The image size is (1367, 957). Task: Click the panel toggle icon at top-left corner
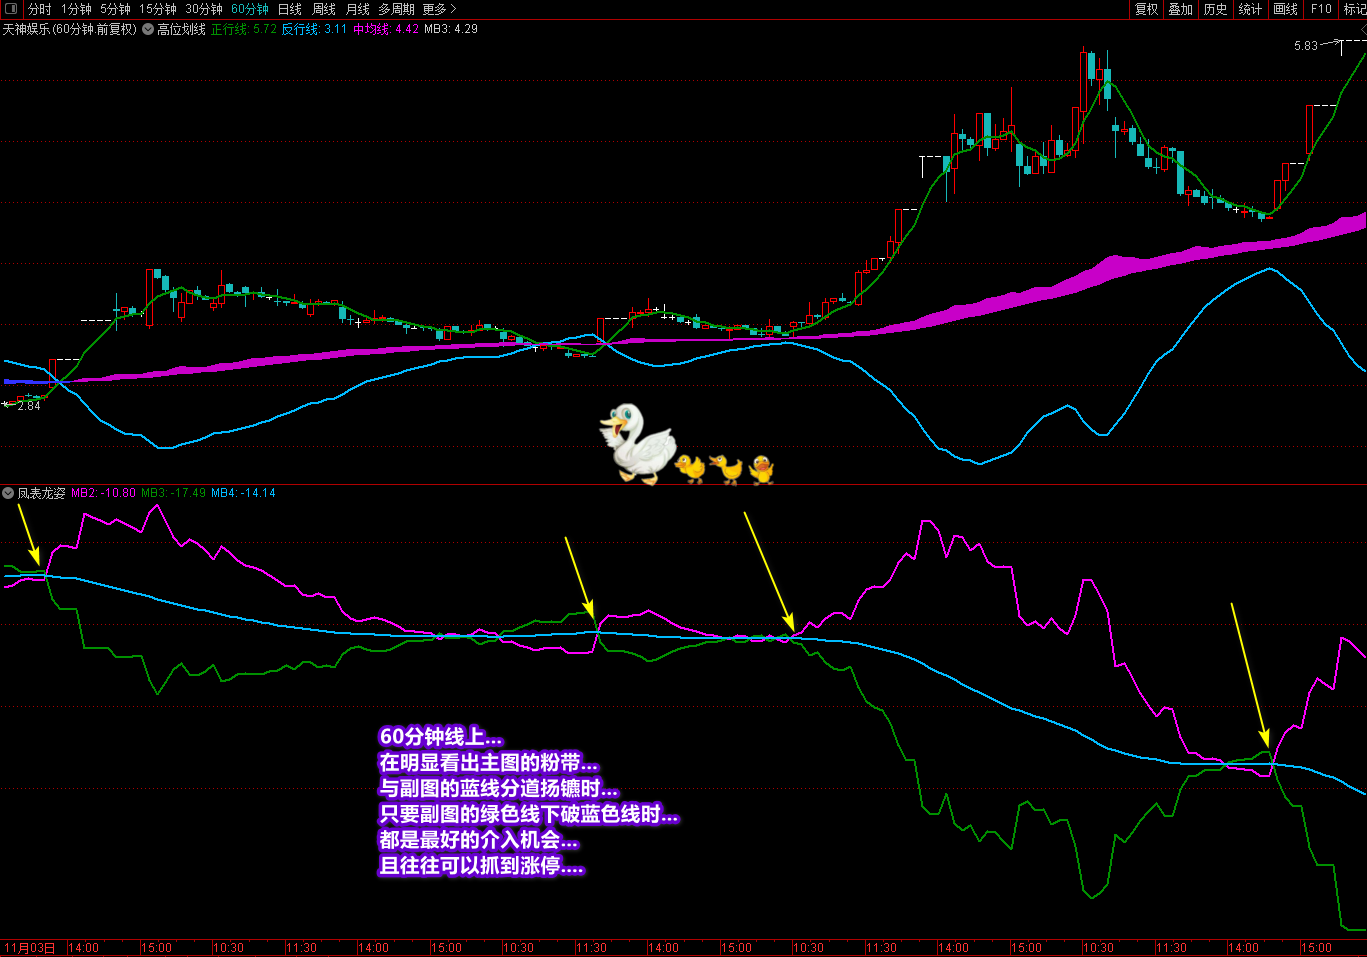point(11,9)
